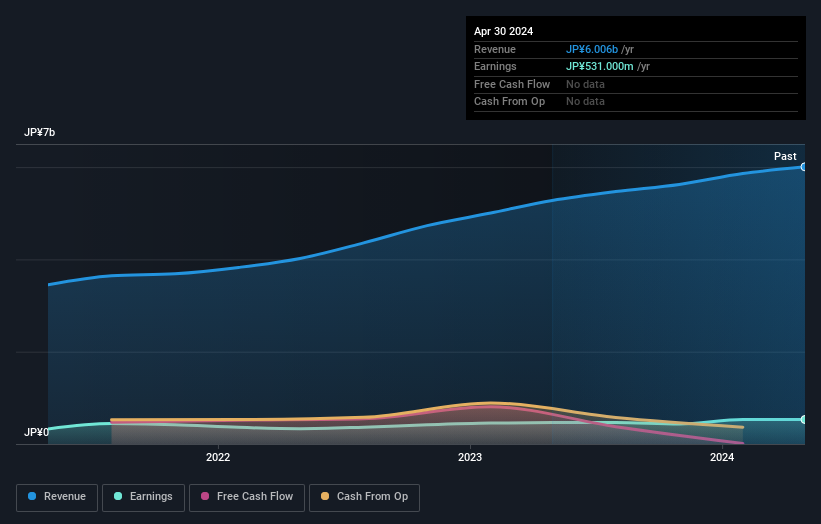
Task: Click the Cash From Op tooltip row label
Action: [x=509, y=102]
